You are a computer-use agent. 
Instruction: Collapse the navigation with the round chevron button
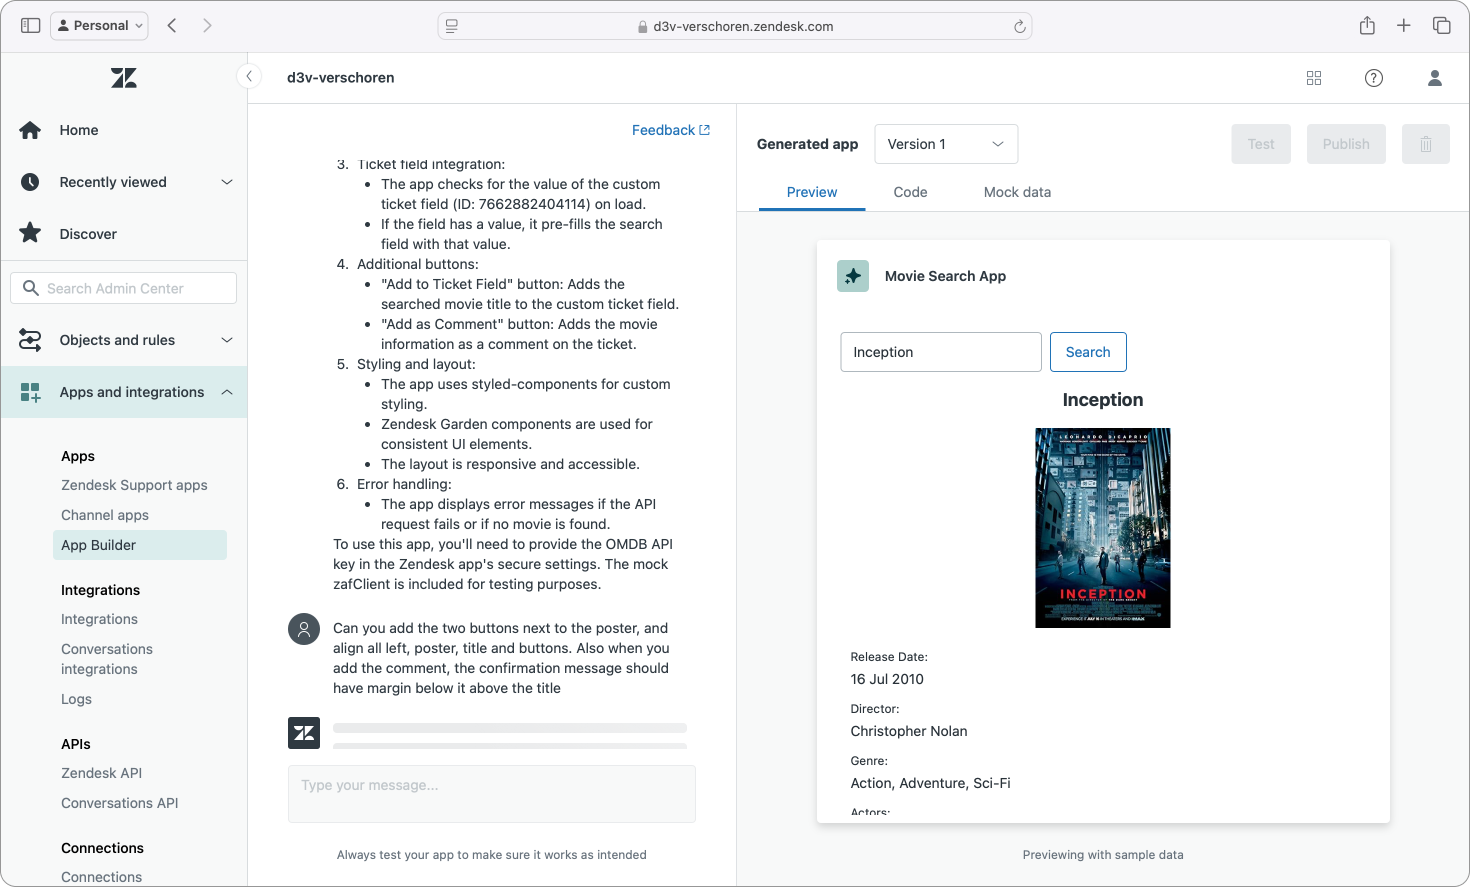(x=249, y=76)
